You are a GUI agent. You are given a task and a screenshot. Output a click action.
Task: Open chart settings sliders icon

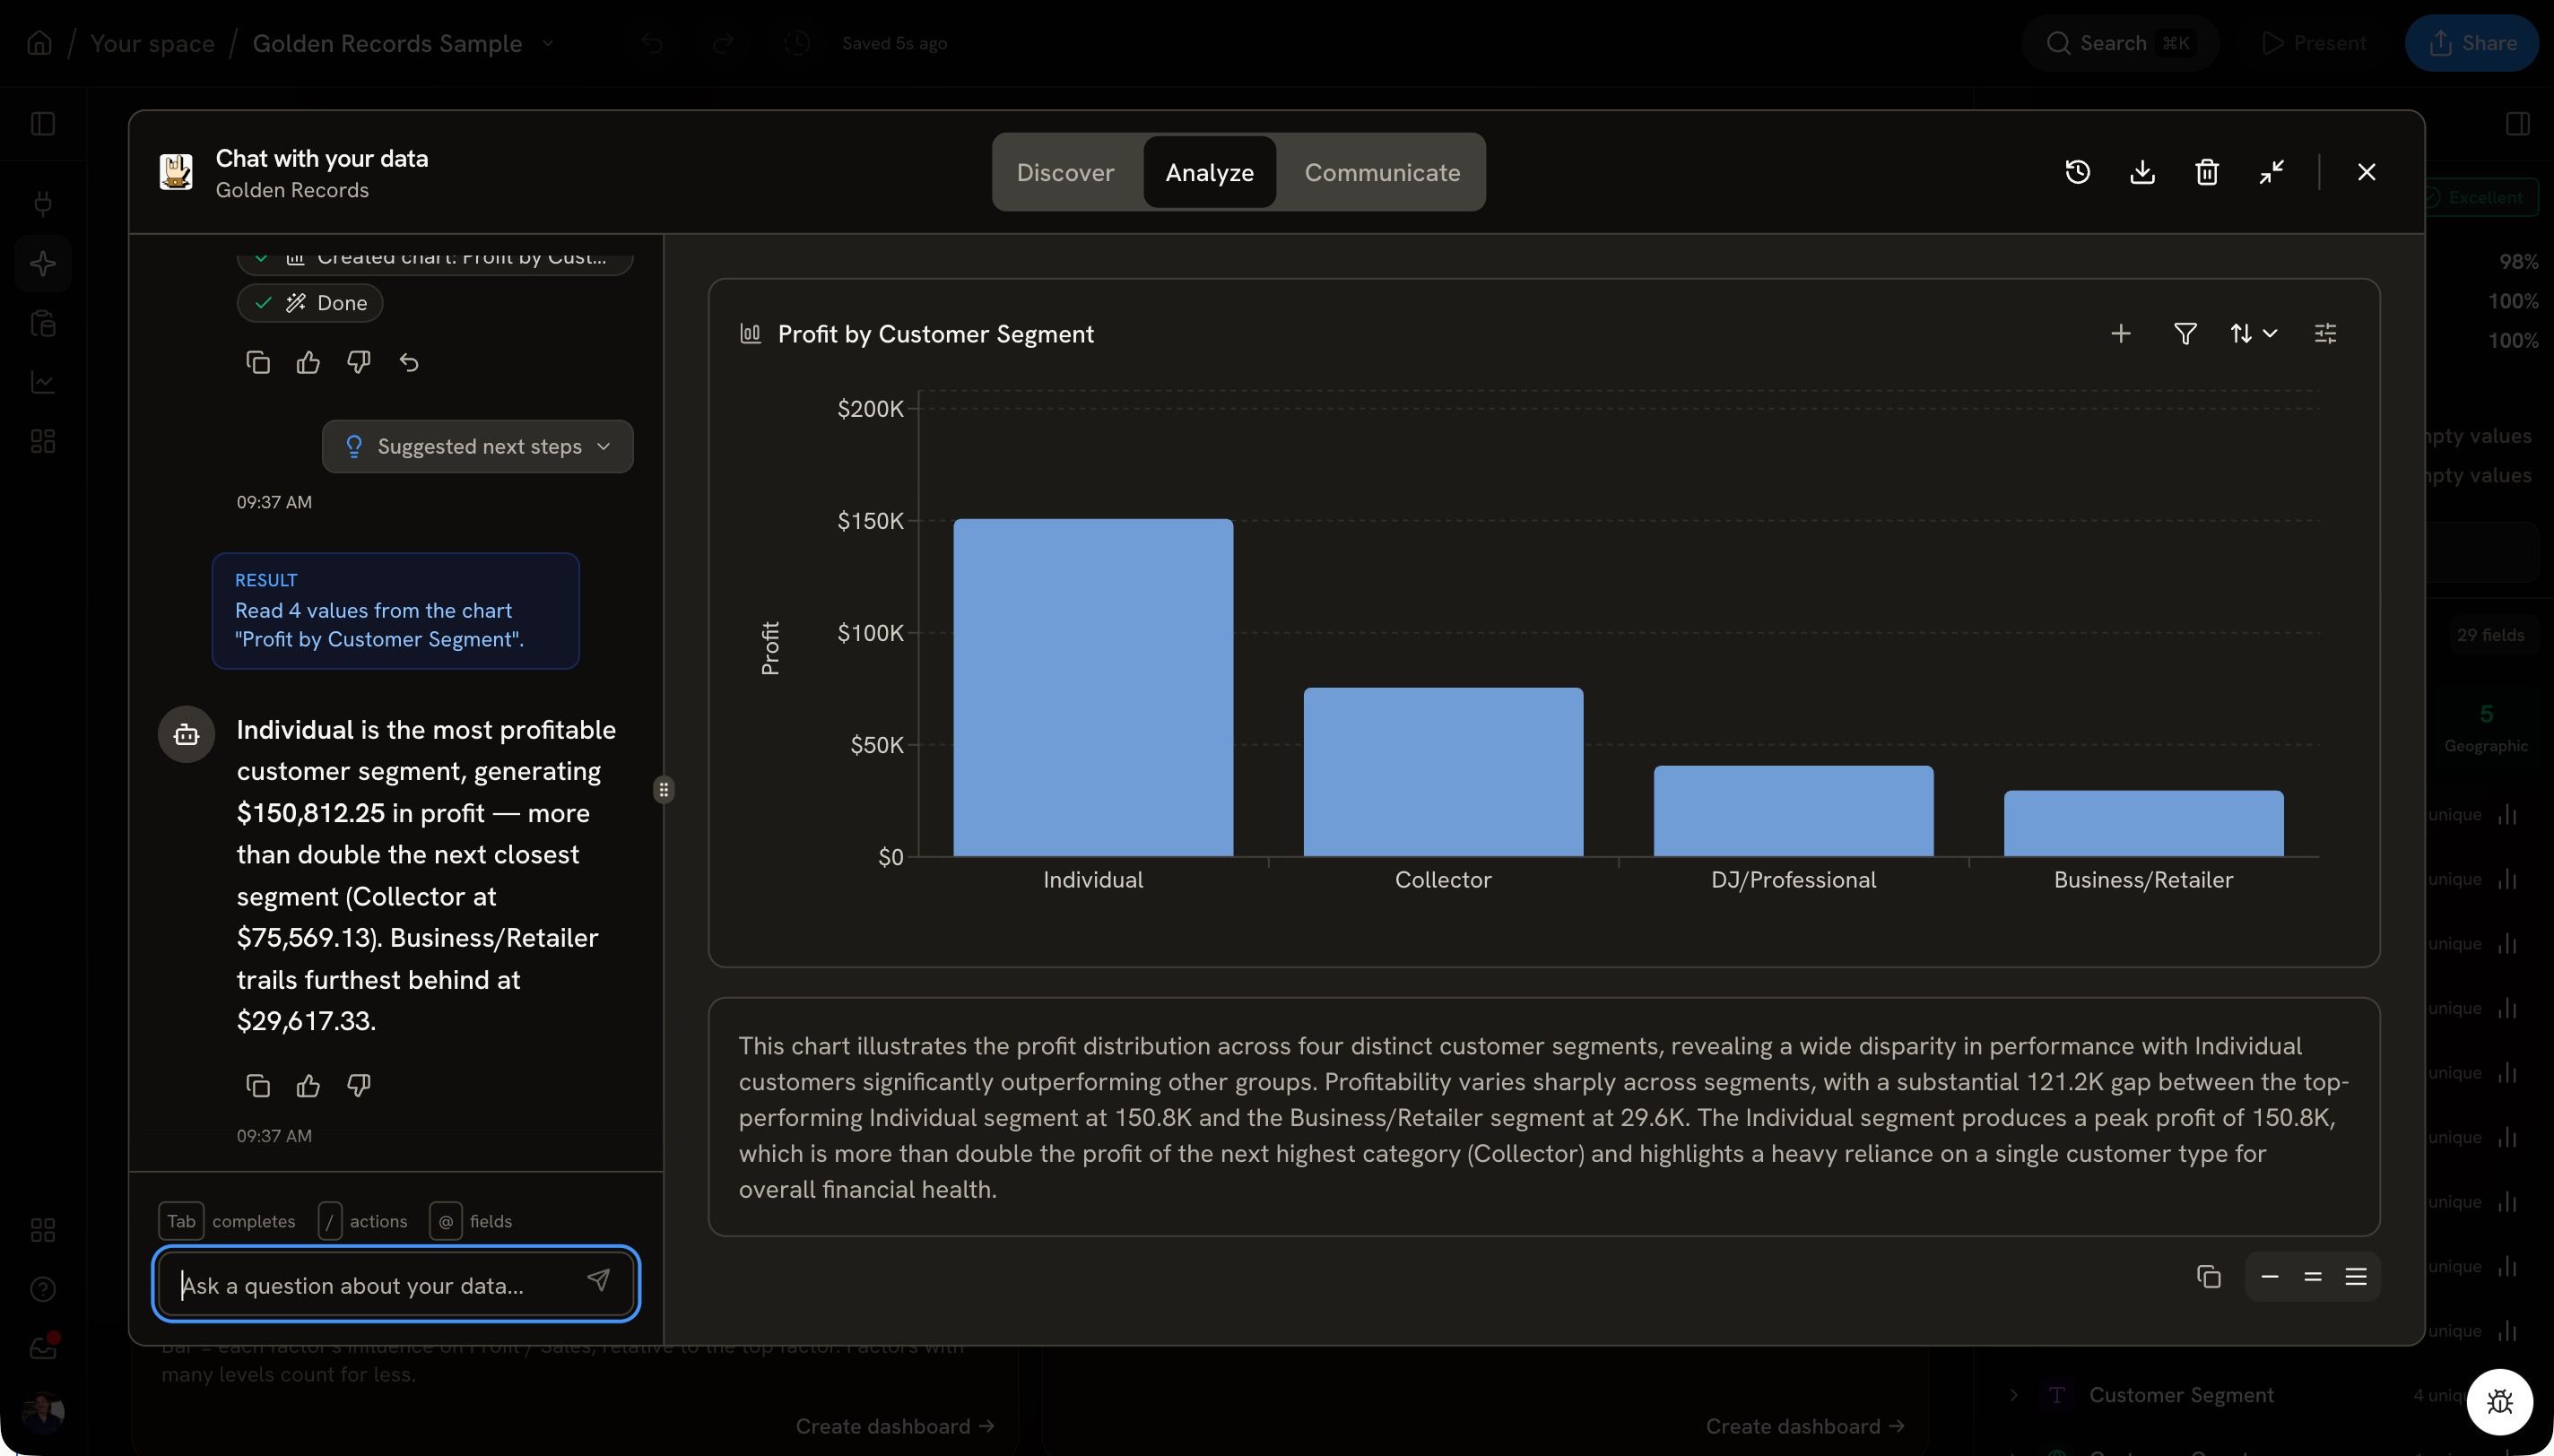point(2325,333)
